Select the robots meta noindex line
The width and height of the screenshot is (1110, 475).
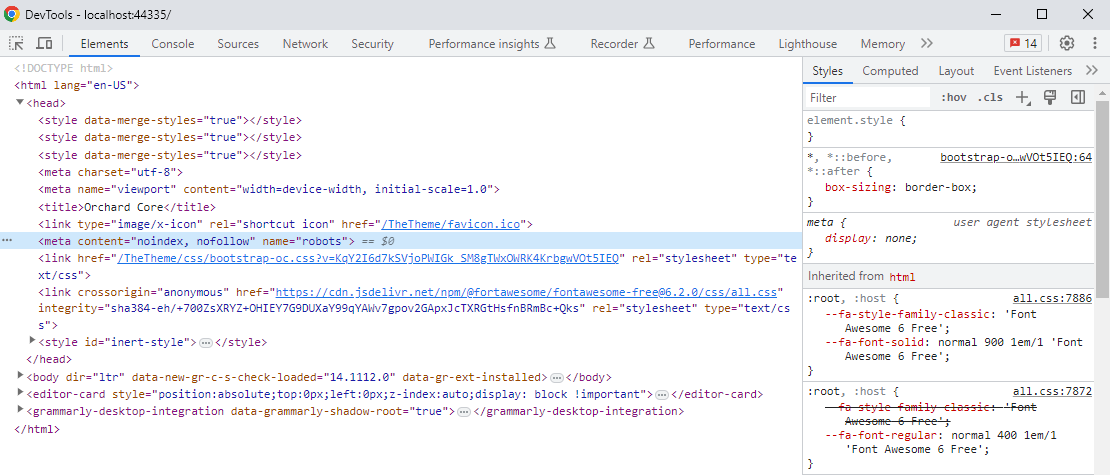401,241
